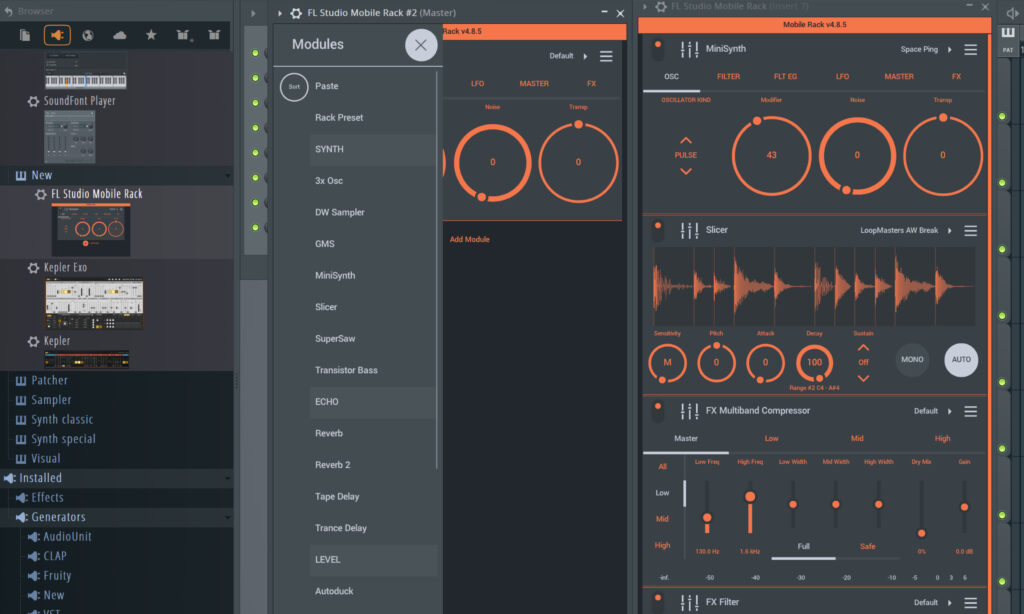The width and height of the screenshot is (1024, 614).
Task: Select the Kepler Exo plugin thumbnail
Action: pyautogui.click(x=94, y=304)
